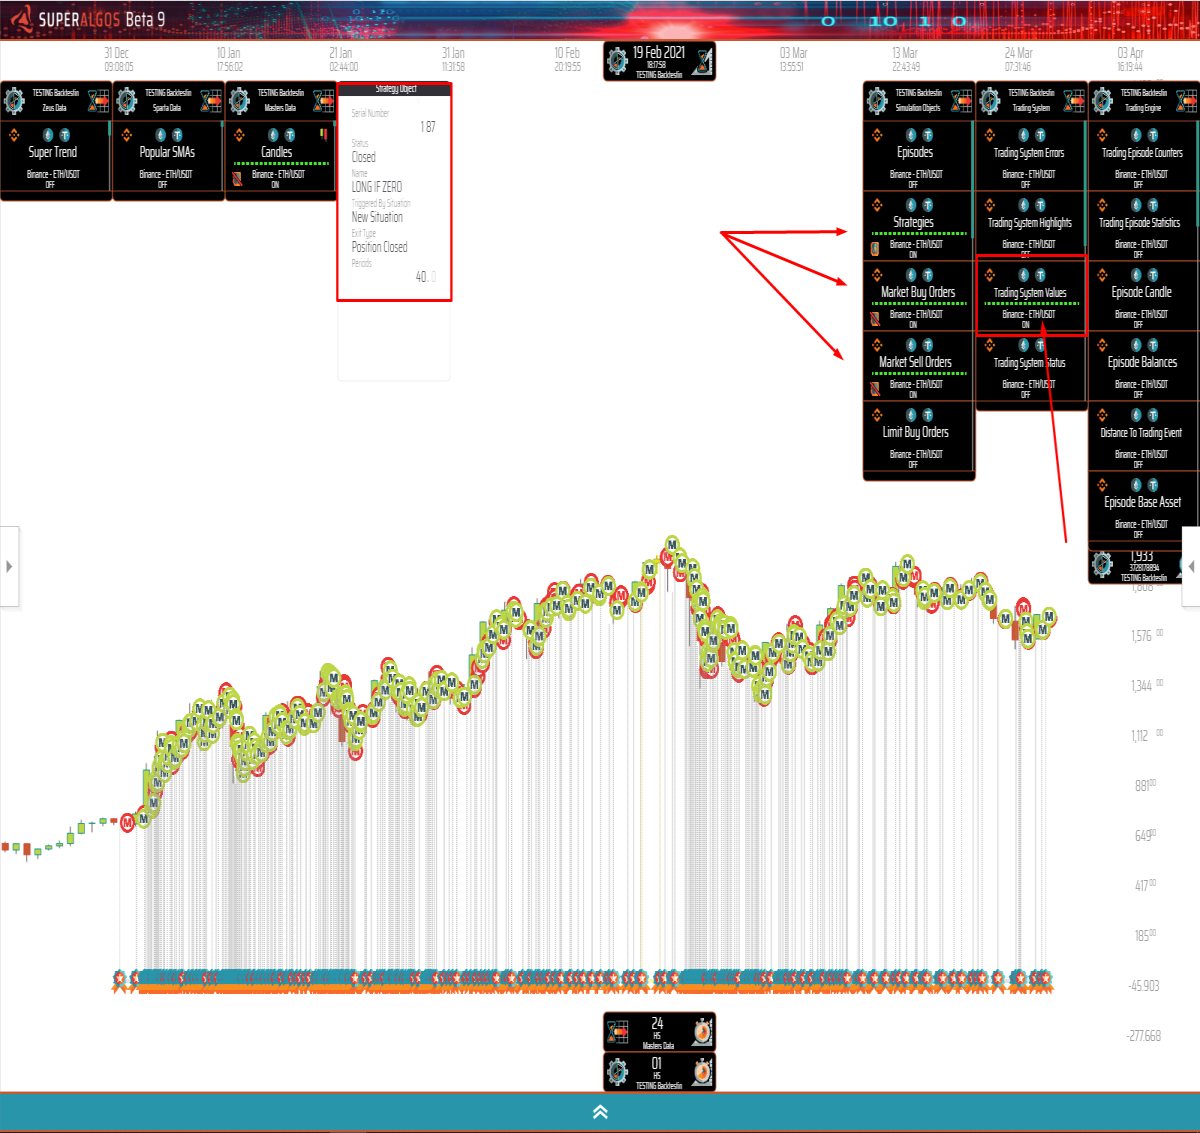Click the gear icon on the Simulation Objects header
Viewport: 1200px width, 1133px height.
pos(877,100)
